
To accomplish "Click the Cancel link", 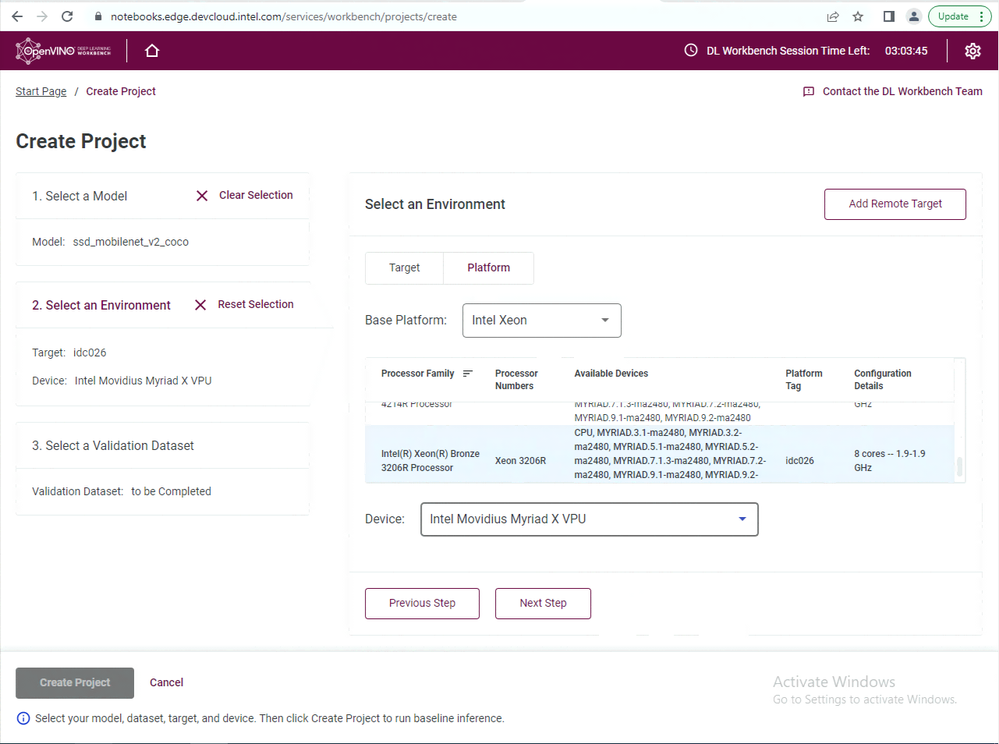I will [166, 682].
